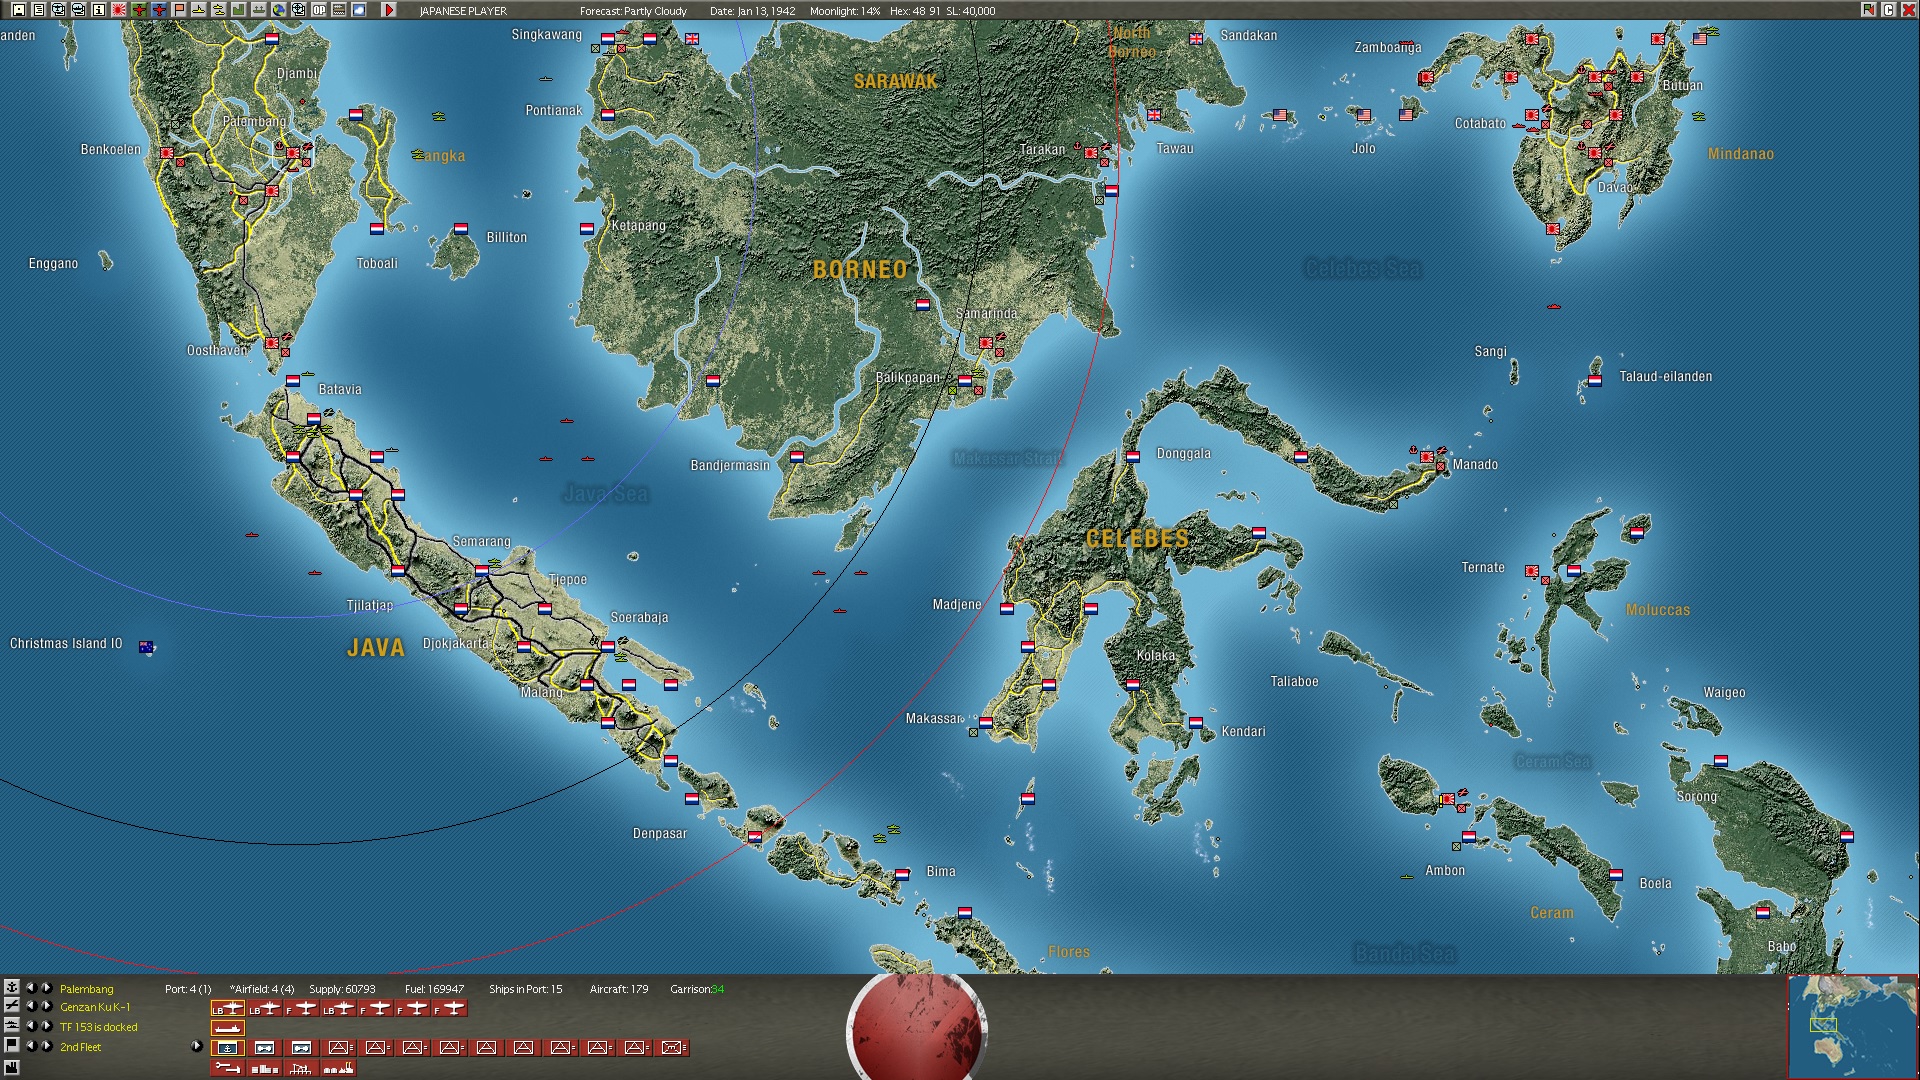
Task: Click the first stacked-screens aircraft icon
Action: [x=58, y=10]
